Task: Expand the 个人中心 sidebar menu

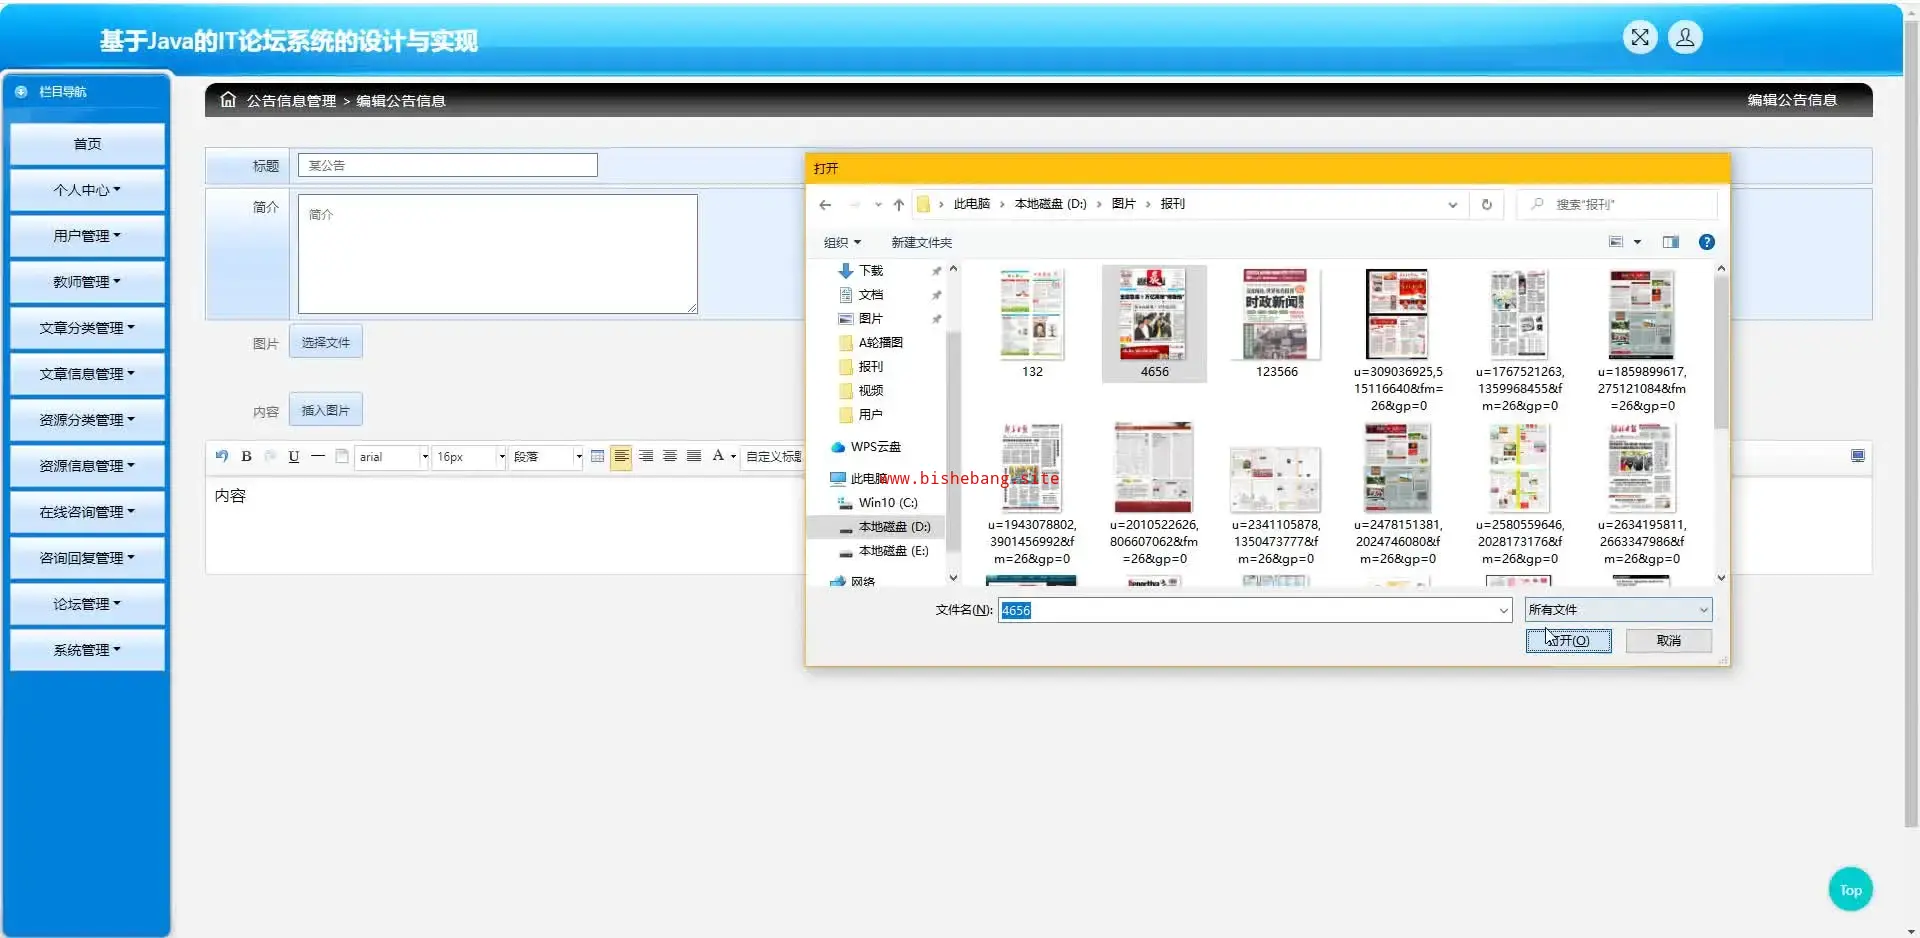Action: click(88, 190)
